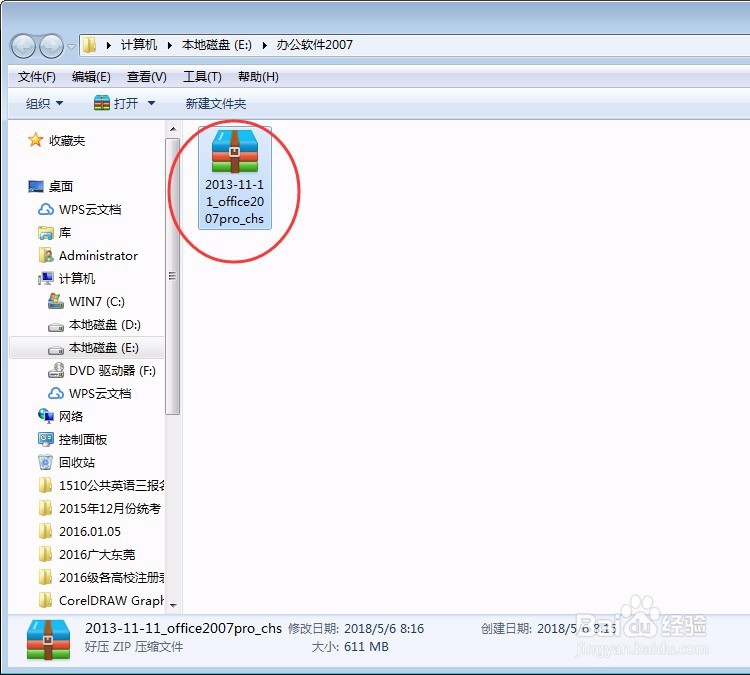The width and height of the screenshot is (750, 675).
Task: Click folder icon for 2015年12月份统考
Action: click(x=45, y=508)
